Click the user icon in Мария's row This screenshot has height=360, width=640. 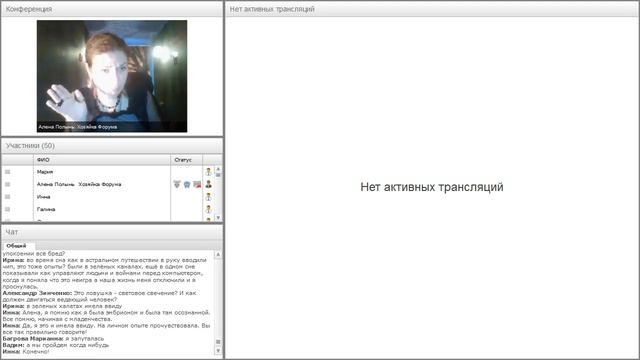pos(208,172)
